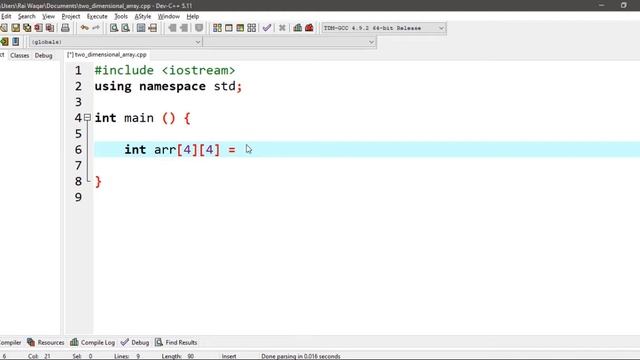Switch to the Debug tab in left panel

(x=43, y=56)
